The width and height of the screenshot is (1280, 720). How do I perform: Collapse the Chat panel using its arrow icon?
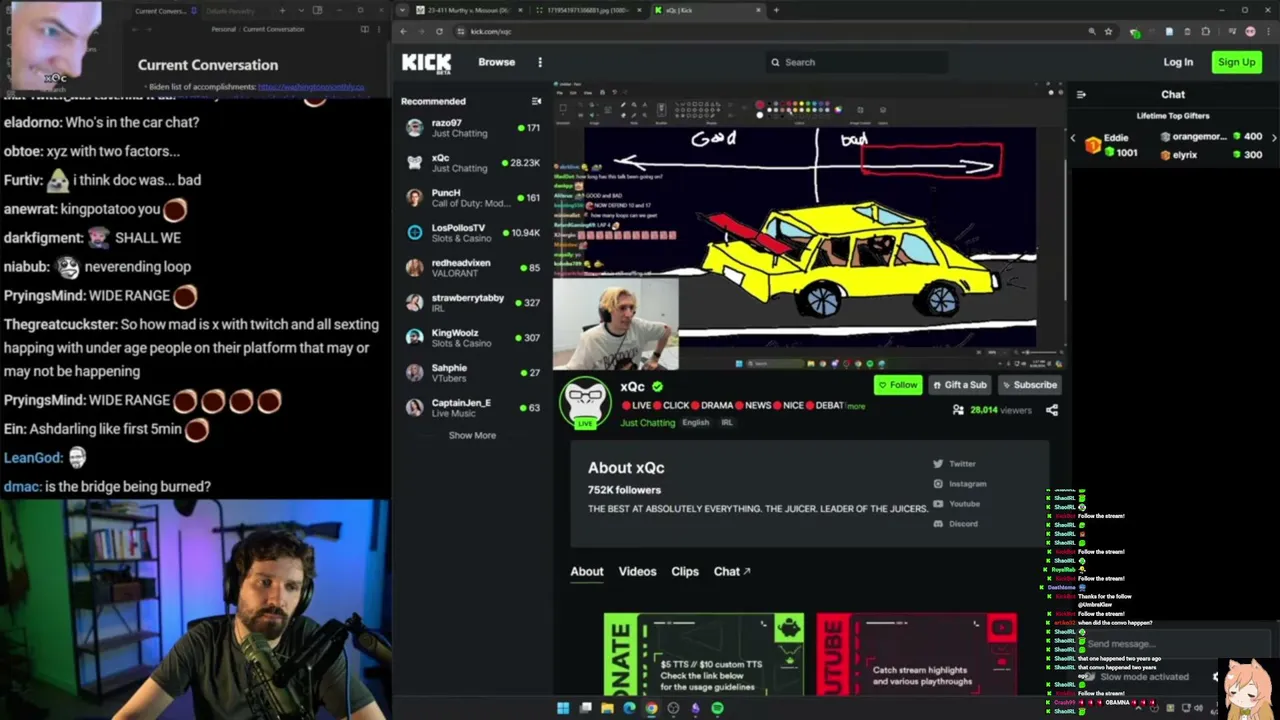click(x=1081, y=95)
